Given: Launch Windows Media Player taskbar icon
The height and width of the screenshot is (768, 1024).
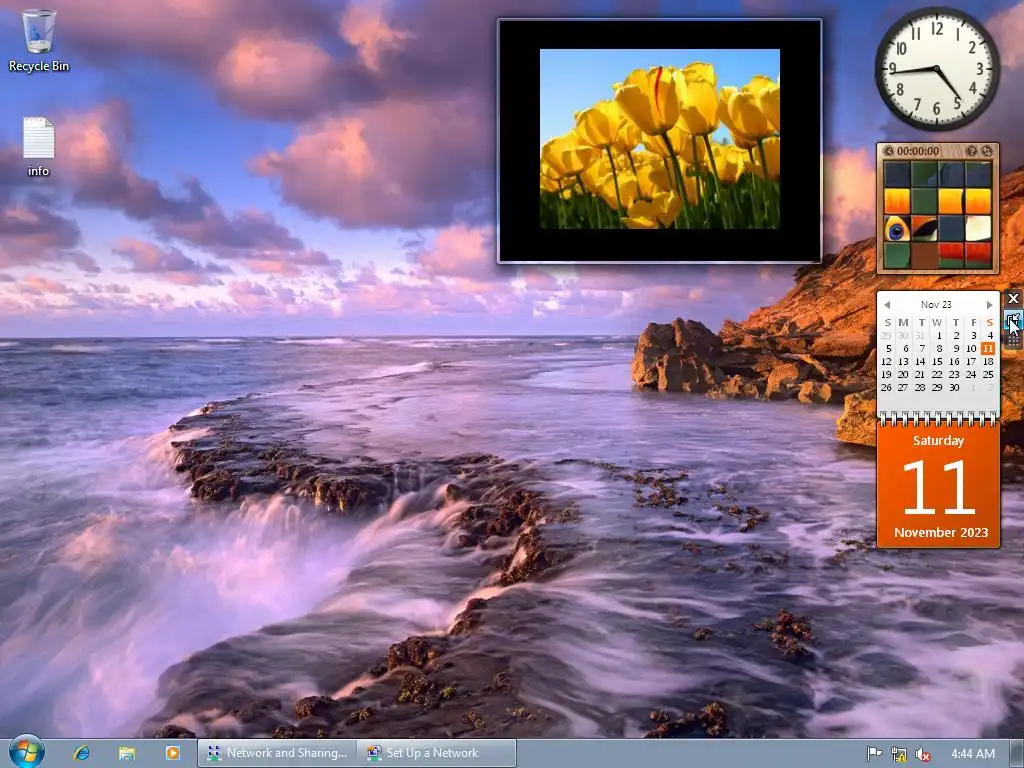Looking at the screenshot, I should tap(172, 753).
